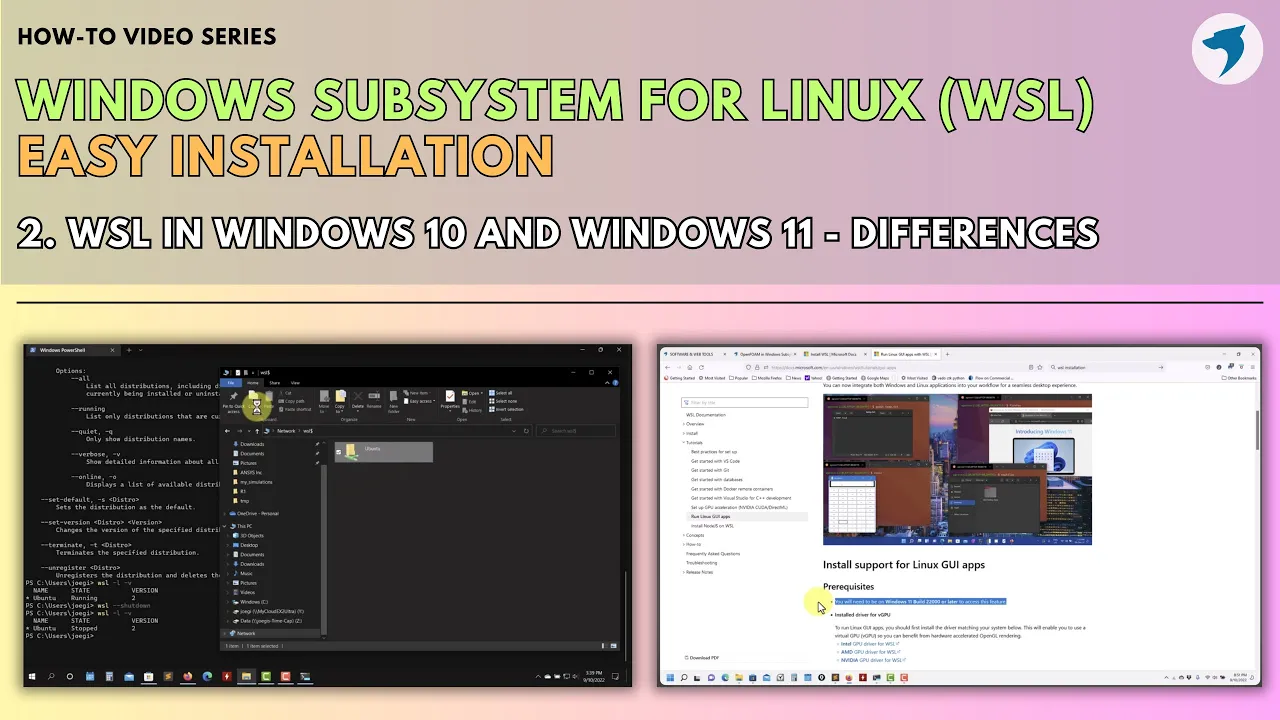Expand Concepts in WSL docs sidebar
Viewport: 1280px width, 720px height.
683,535
